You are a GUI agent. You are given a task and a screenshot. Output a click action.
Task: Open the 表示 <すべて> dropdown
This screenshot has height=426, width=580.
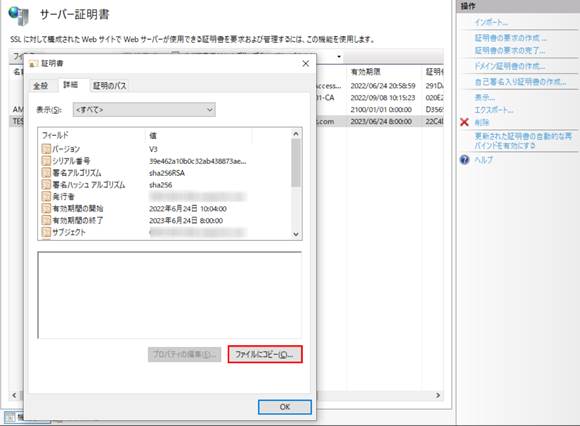pyautogui.click(x=144, y=109)
